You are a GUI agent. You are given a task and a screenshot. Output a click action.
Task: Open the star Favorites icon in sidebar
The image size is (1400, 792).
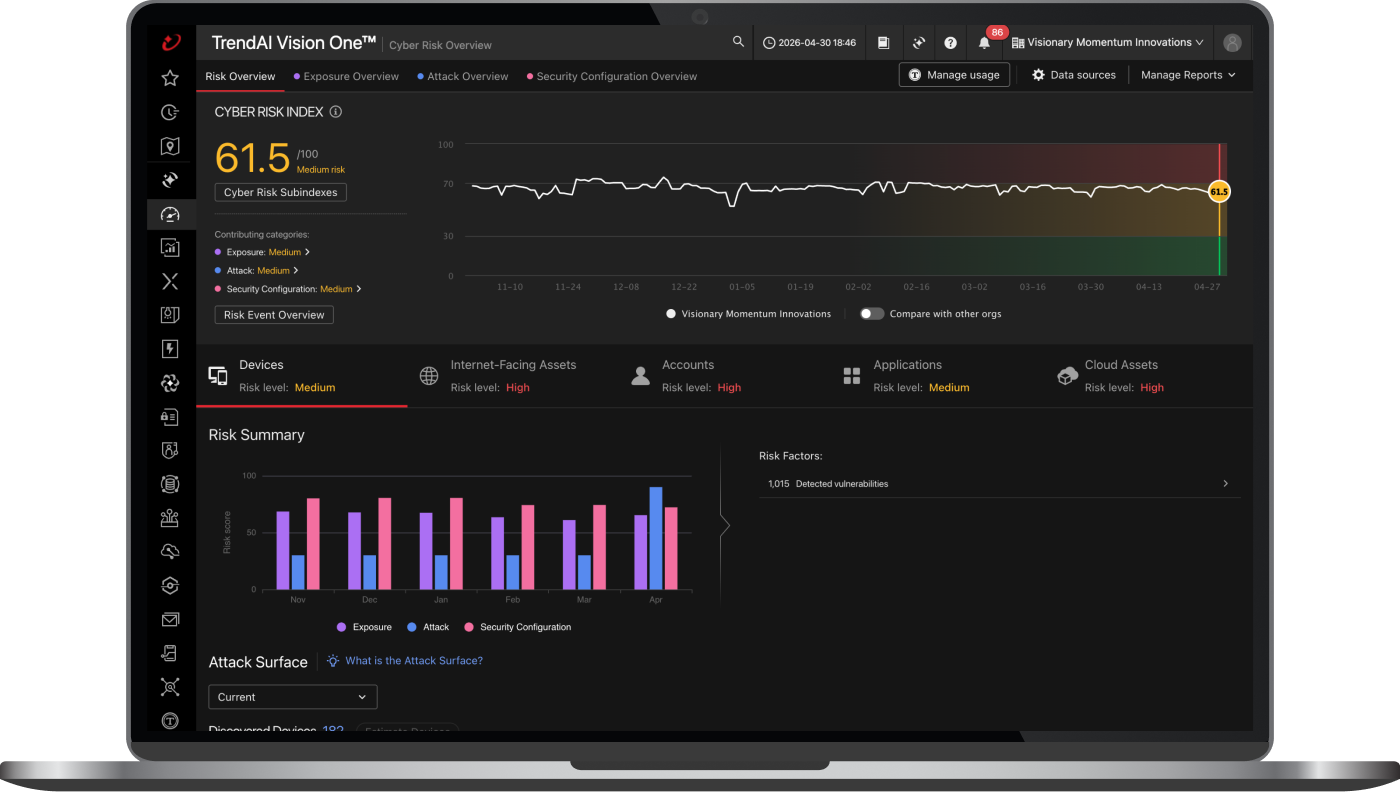coord(170,78)
